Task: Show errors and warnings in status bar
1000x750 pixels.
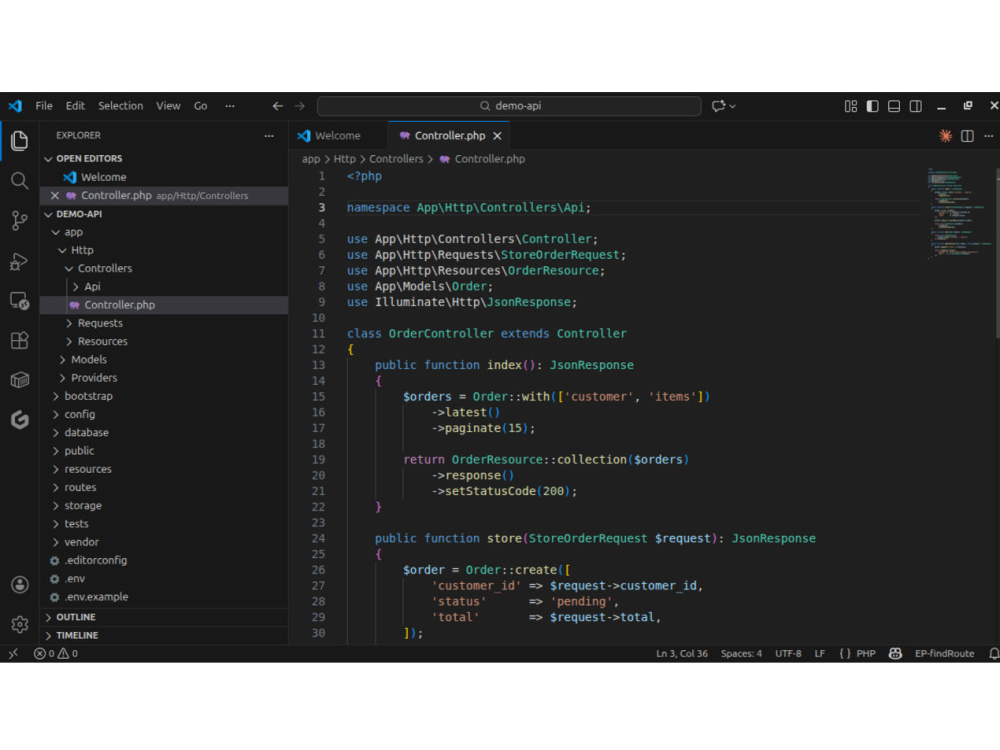Action: (x=55, y=654)
